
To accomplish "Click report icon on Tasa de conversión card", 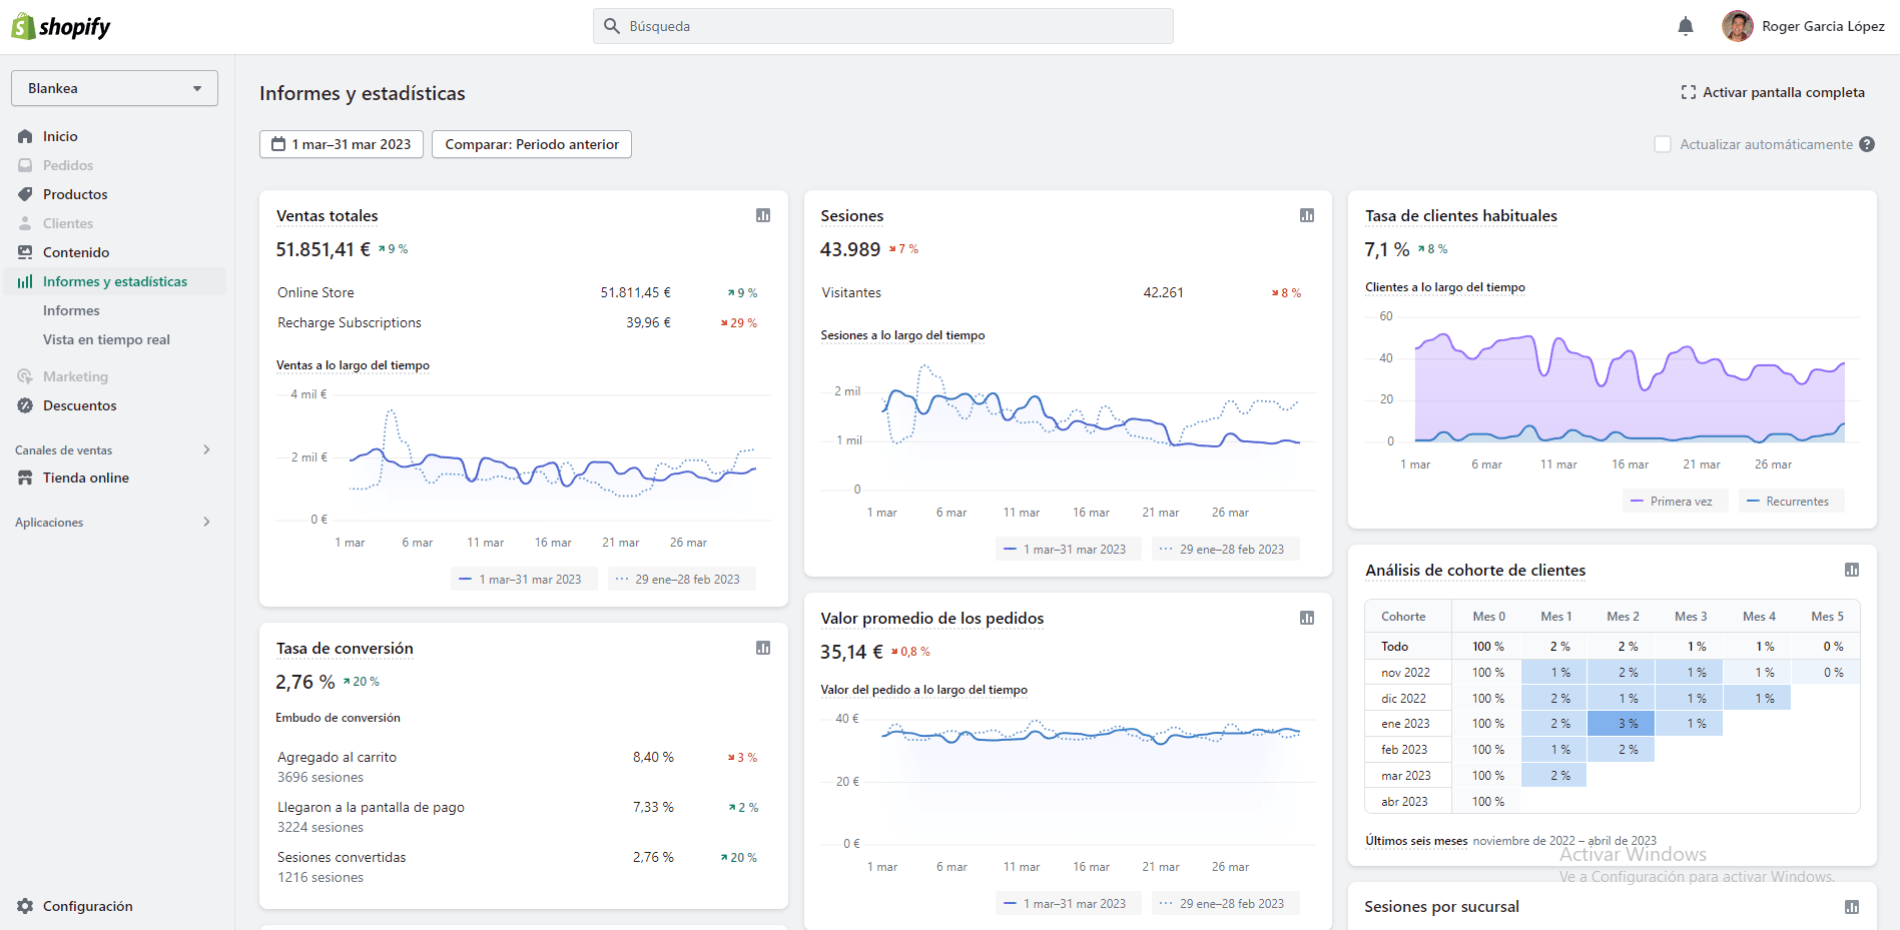I will point(763,648).
